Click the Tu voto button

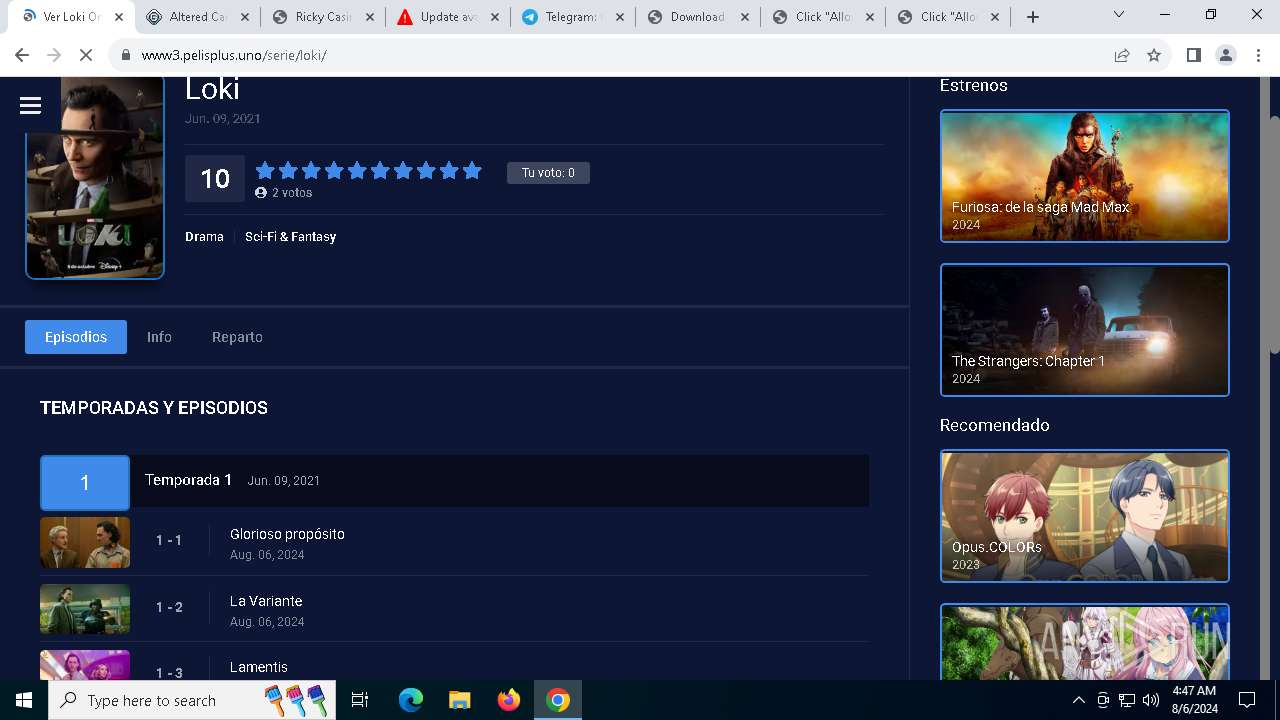548,173
